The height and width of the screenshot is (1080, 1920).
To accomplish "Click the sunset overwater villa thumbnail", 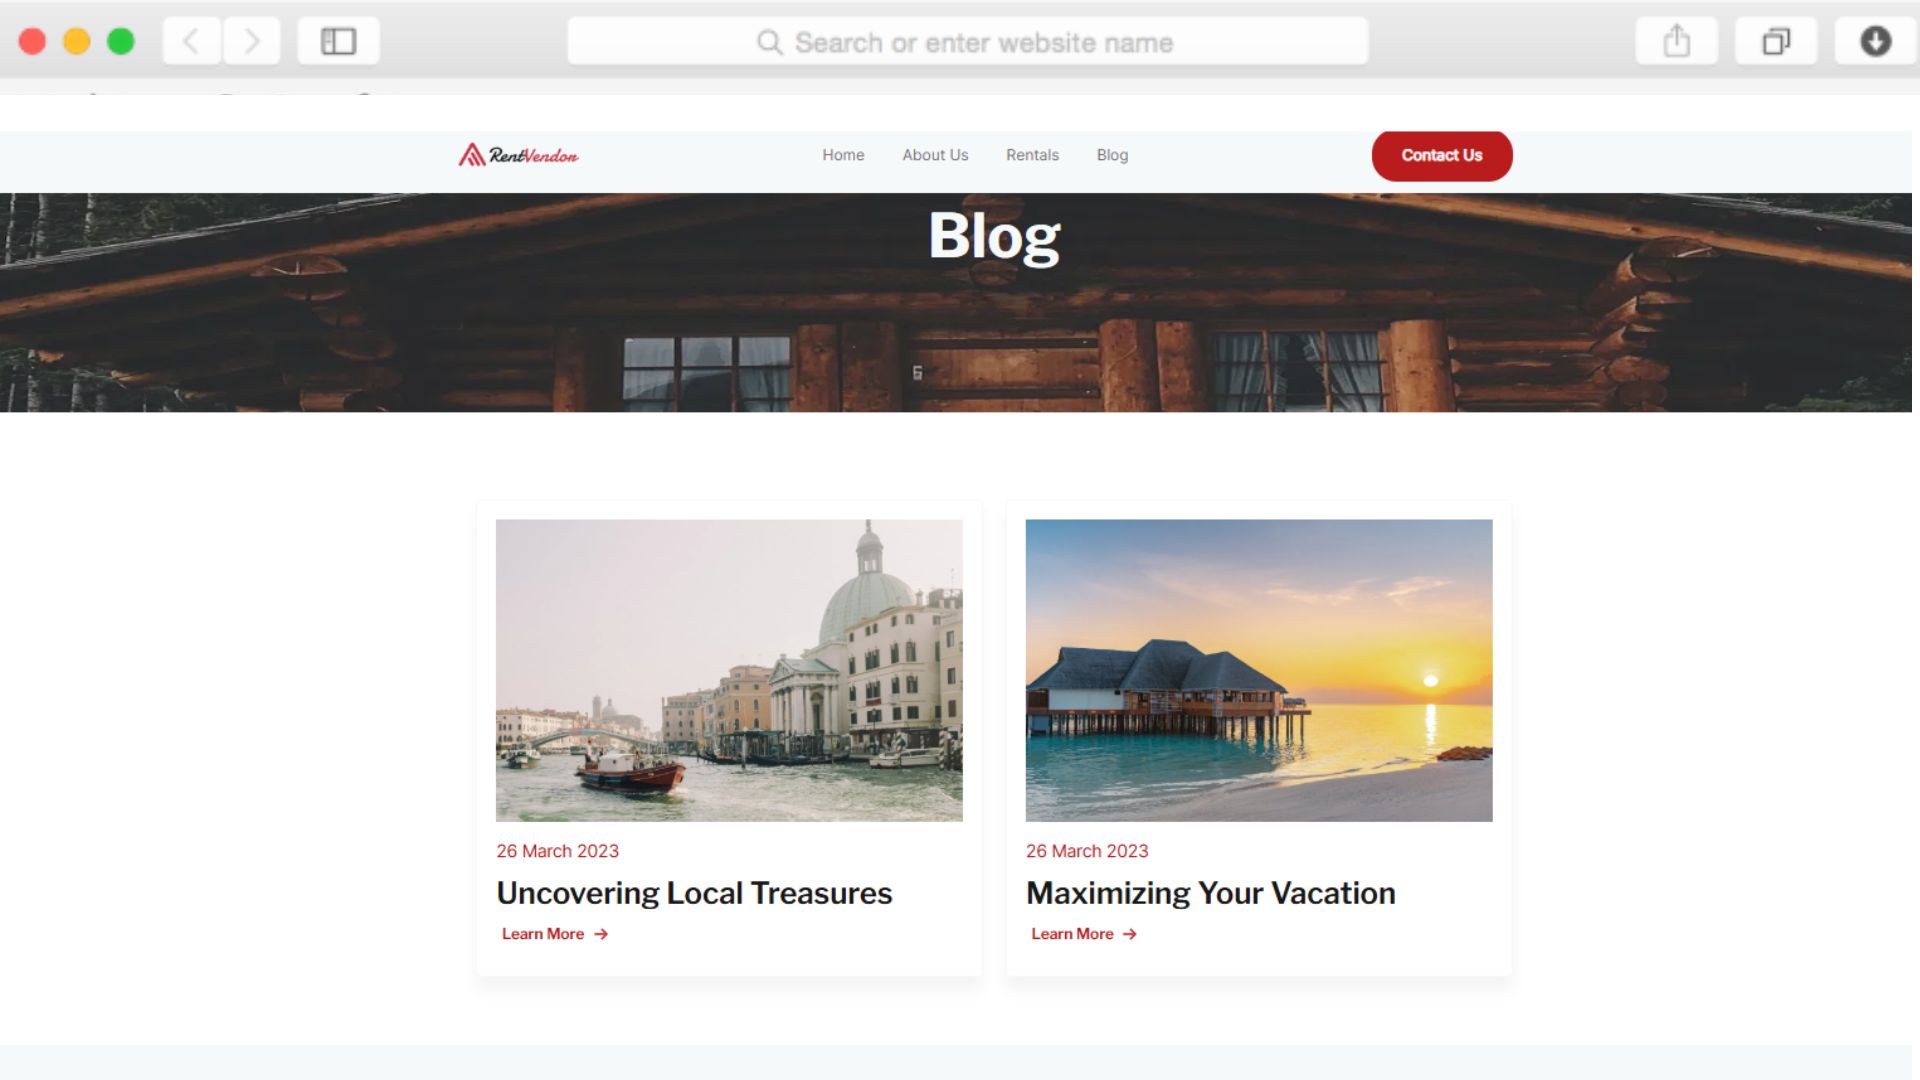I will [x=1259, y=670].
